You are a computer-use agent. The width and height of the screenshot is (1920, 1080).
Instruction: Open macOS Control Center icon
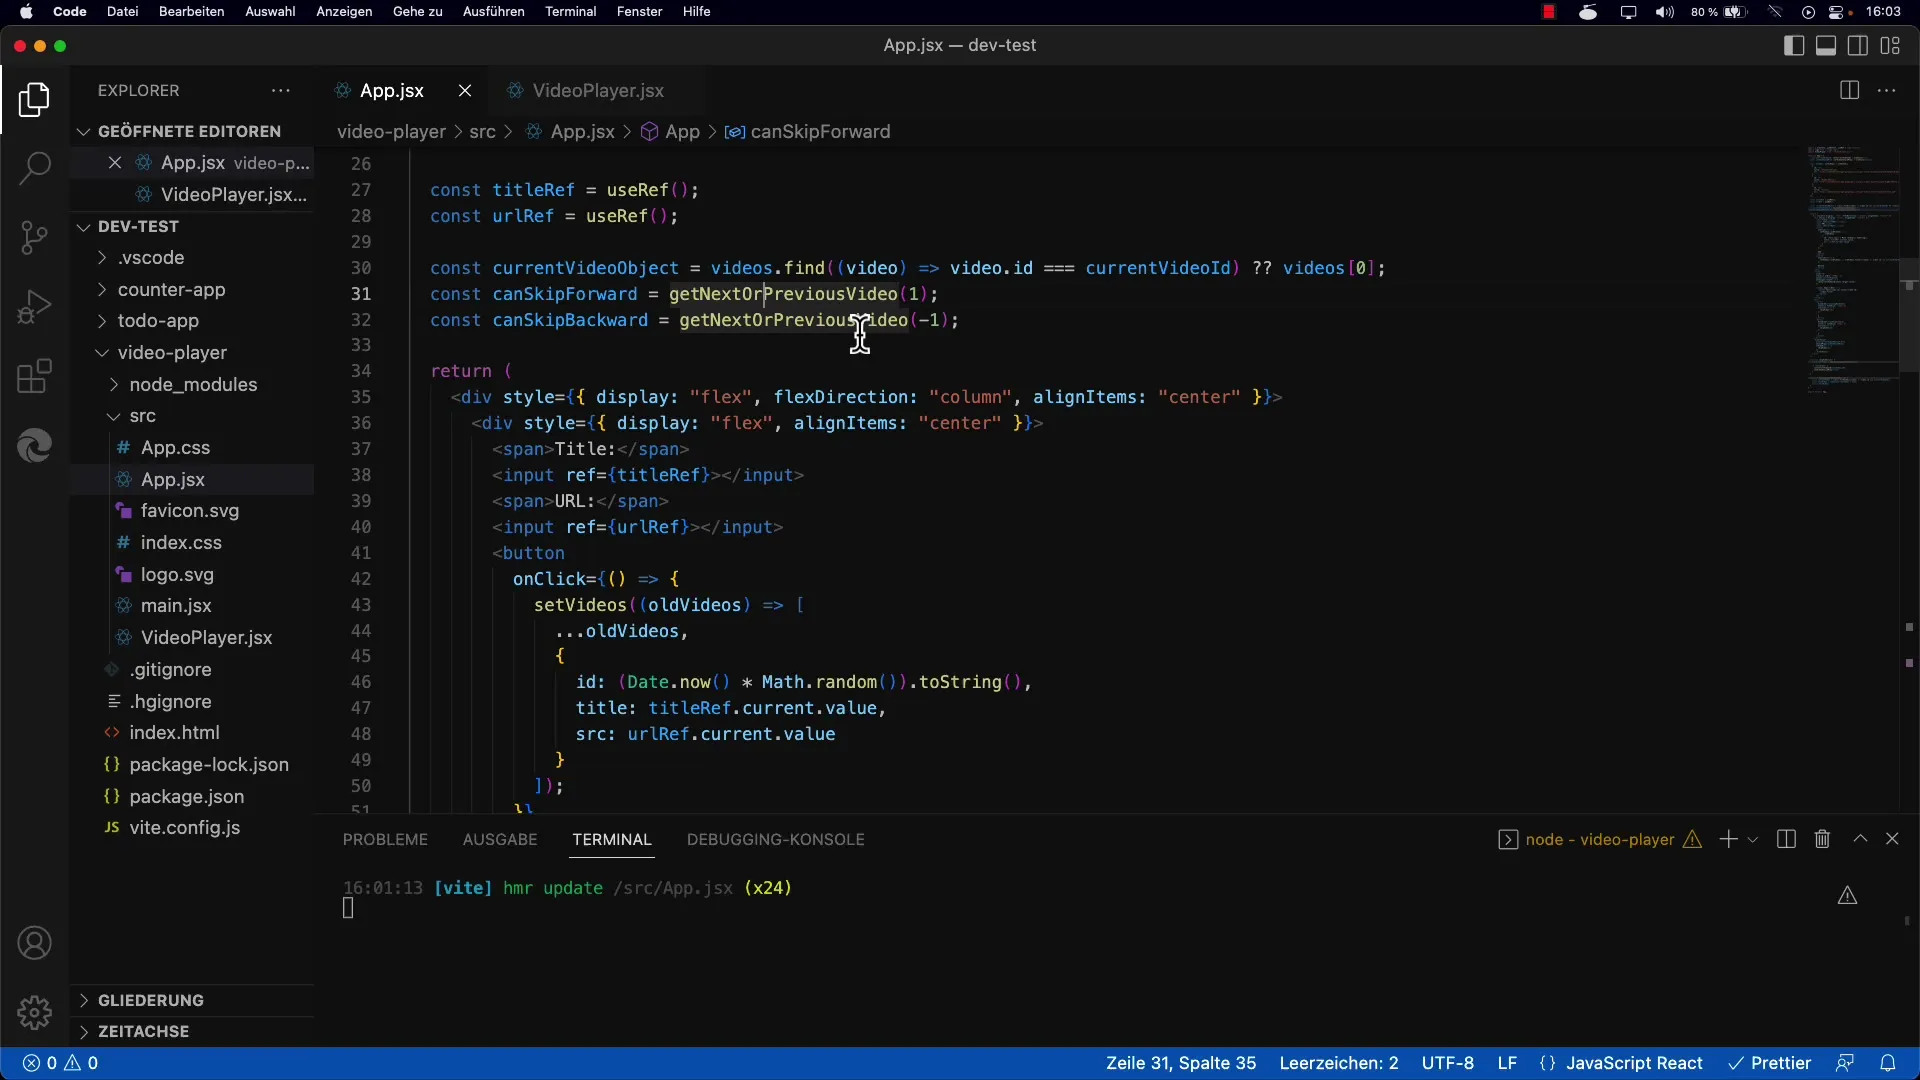coord(1838,12)
